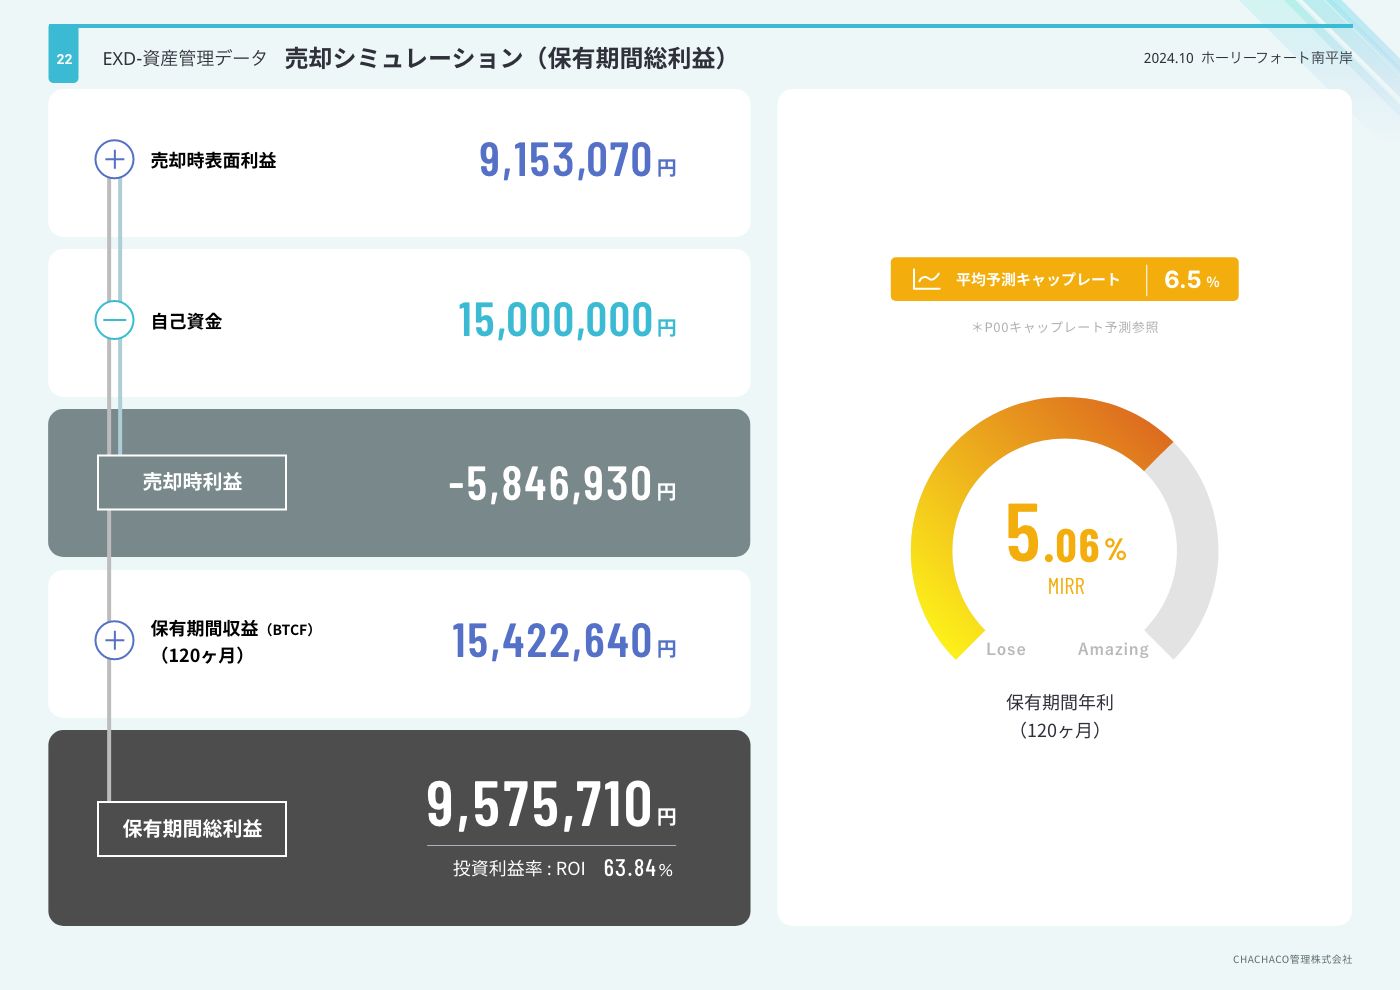Click the 売却時利益 outlined label box

(x=192, y=482)
